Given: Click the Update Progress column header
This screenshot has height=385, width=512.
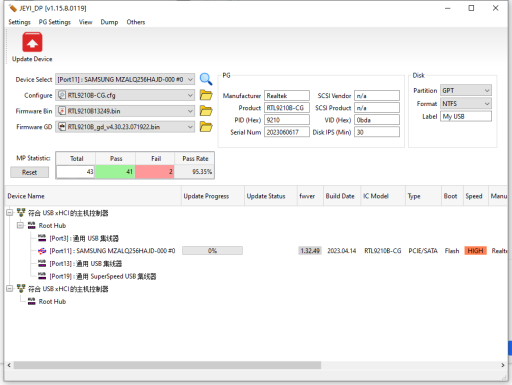Looking at the screenshot, I should (213, 196).
